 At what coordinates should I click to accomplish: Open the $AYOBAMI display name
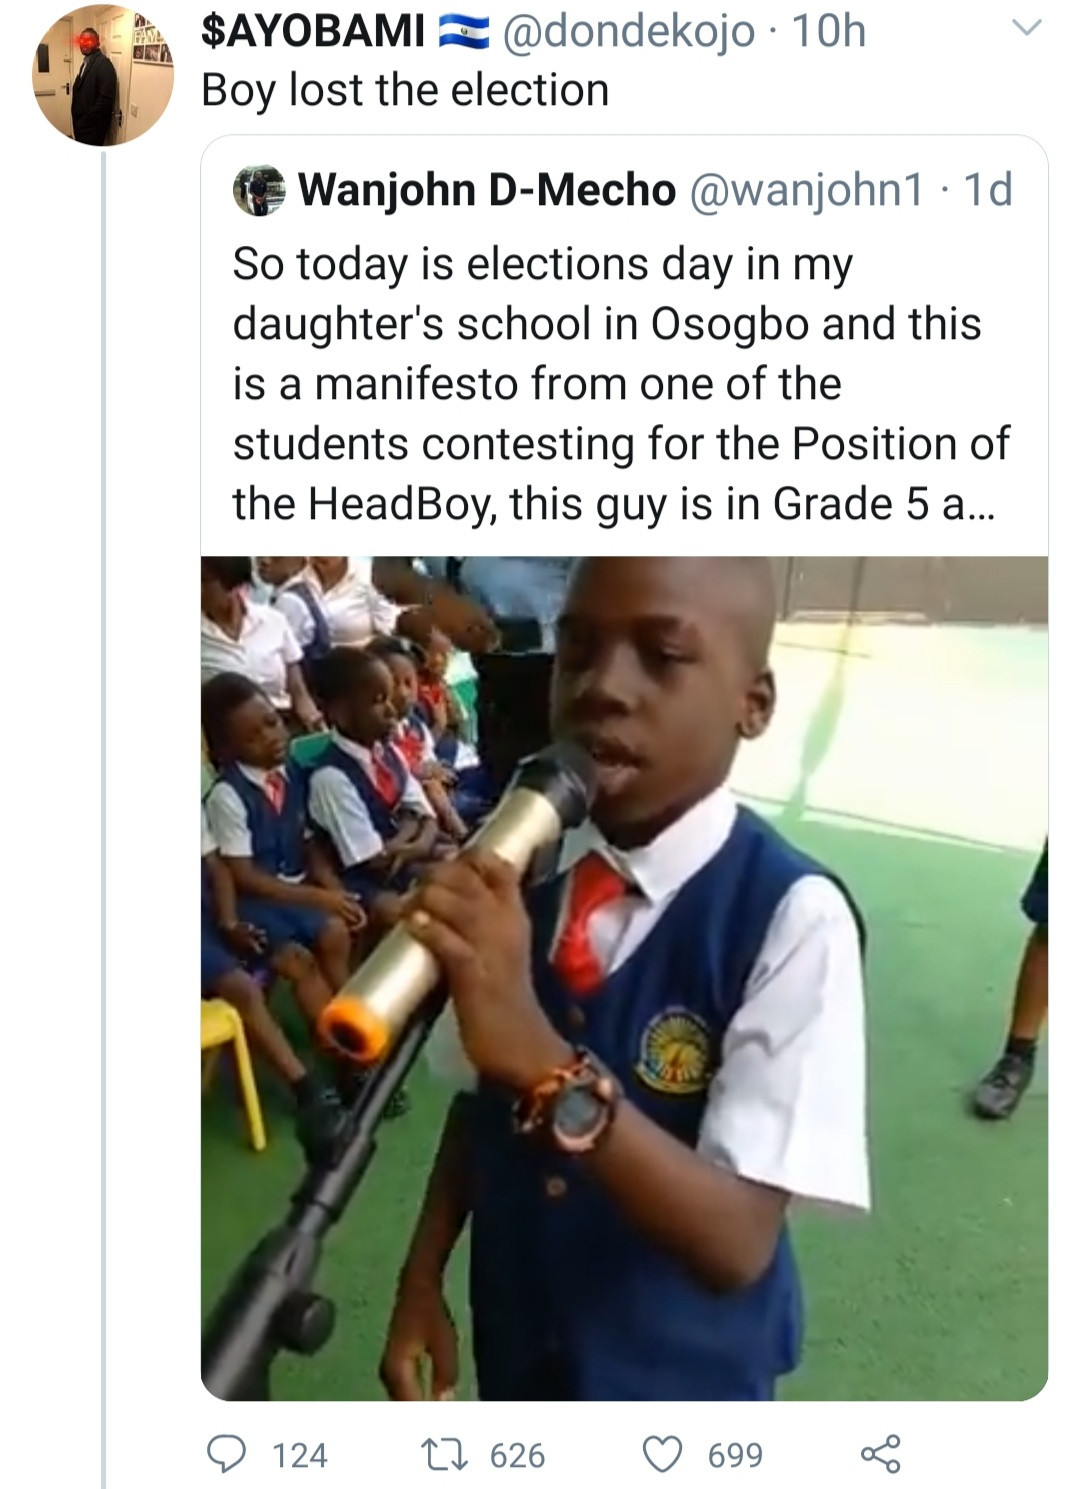click(313, 32)
